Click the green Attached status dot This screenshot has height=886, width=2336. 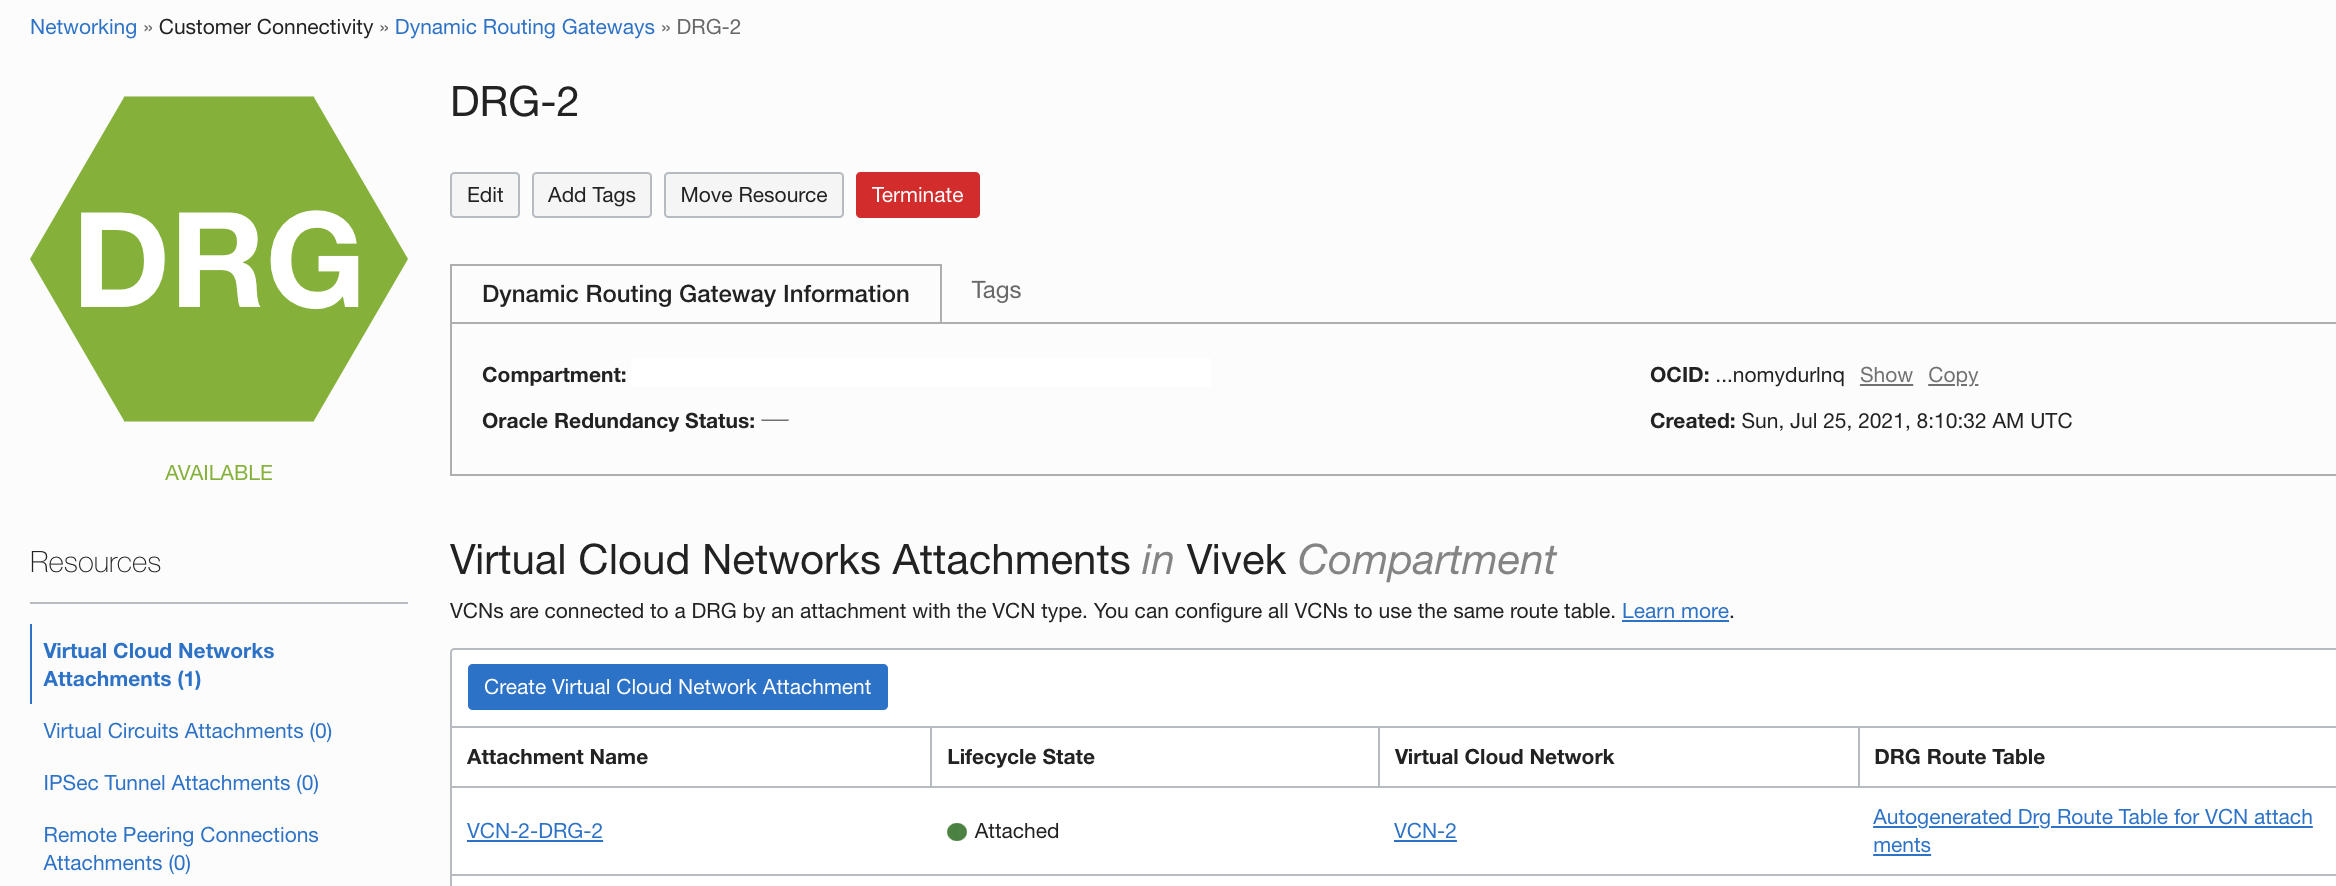coord(957,832)
